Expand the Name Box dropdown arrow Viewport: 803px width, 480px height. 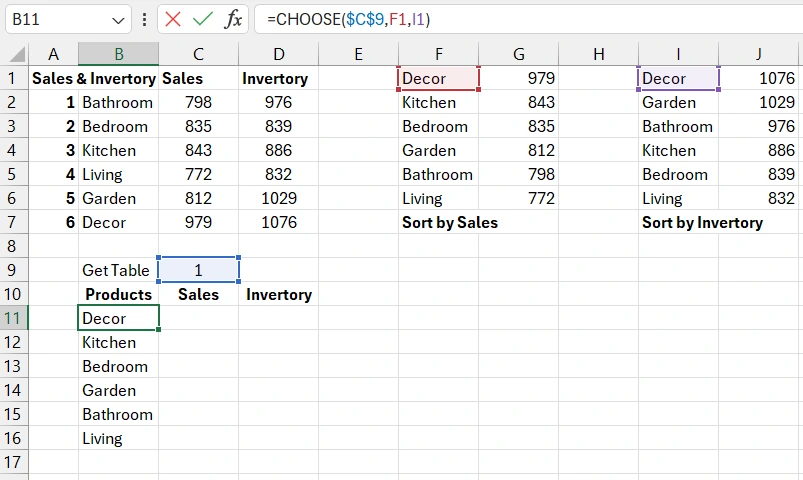119,19
